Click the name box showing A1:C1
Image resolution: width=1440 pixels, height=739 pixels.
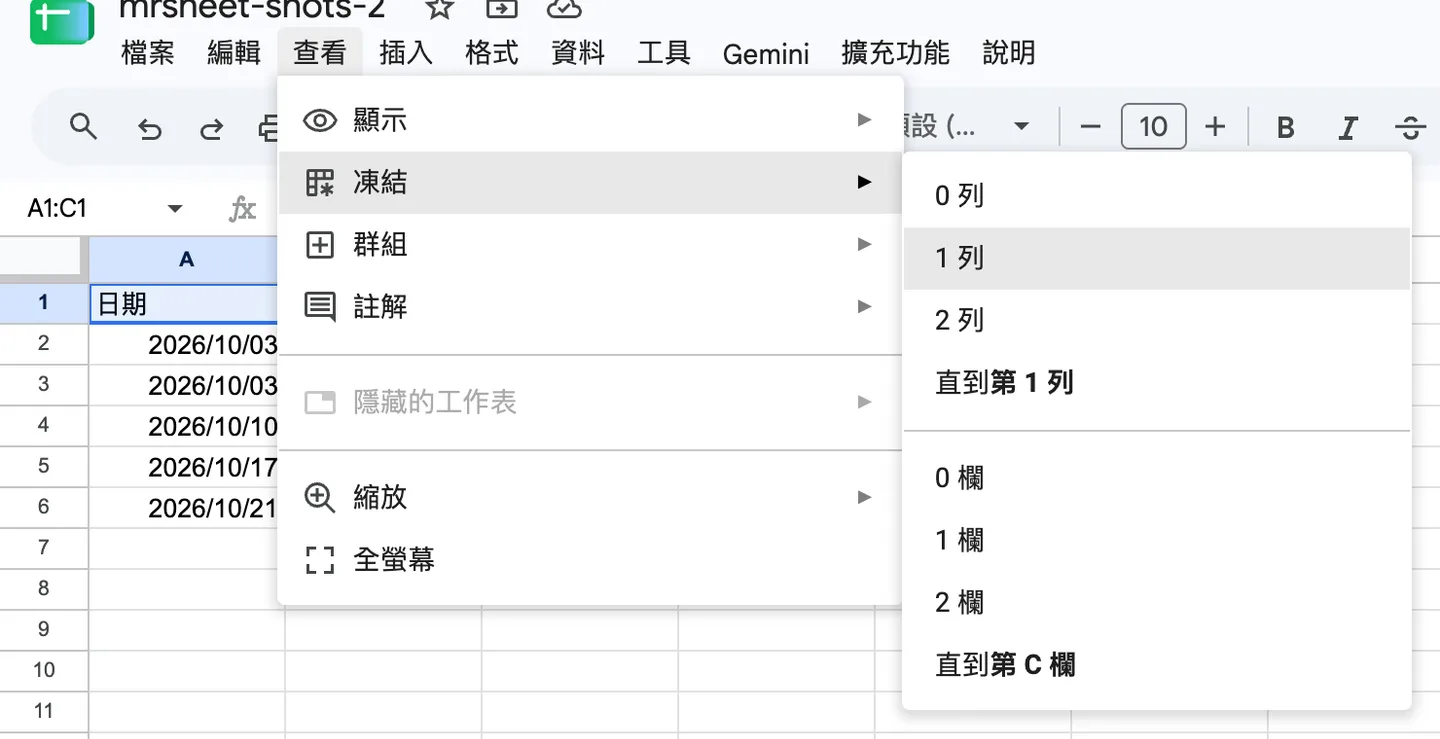(58, 208)
